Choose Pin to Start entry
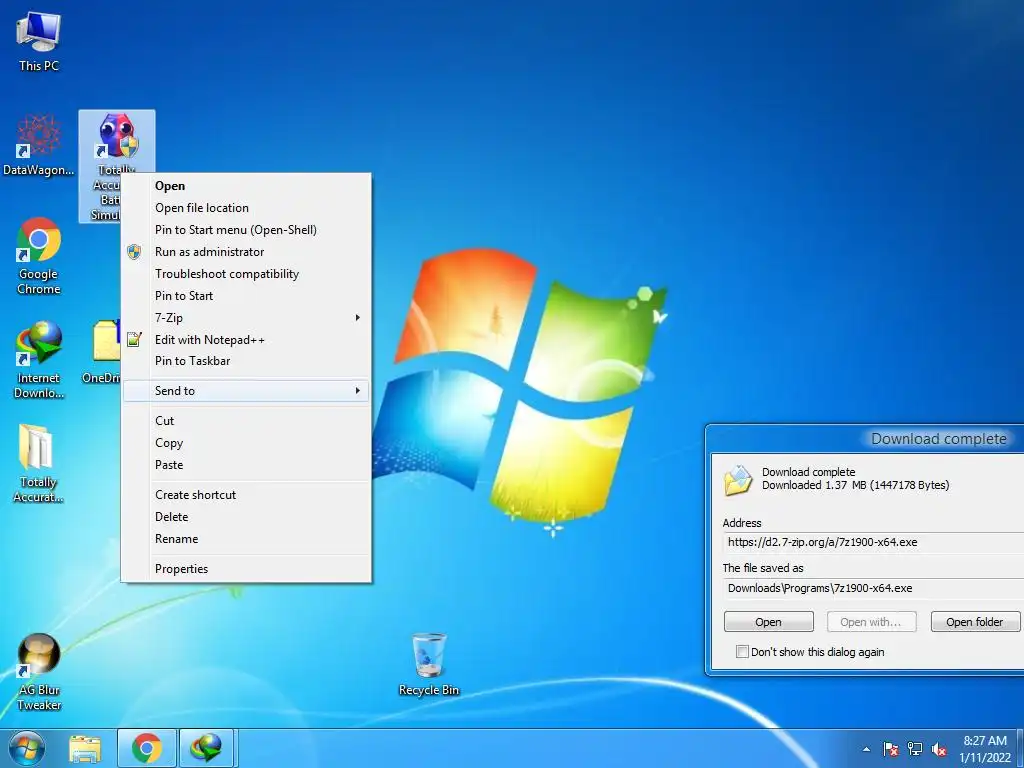This screenshot has height=768, width=1024. click(x=246, y=296)
